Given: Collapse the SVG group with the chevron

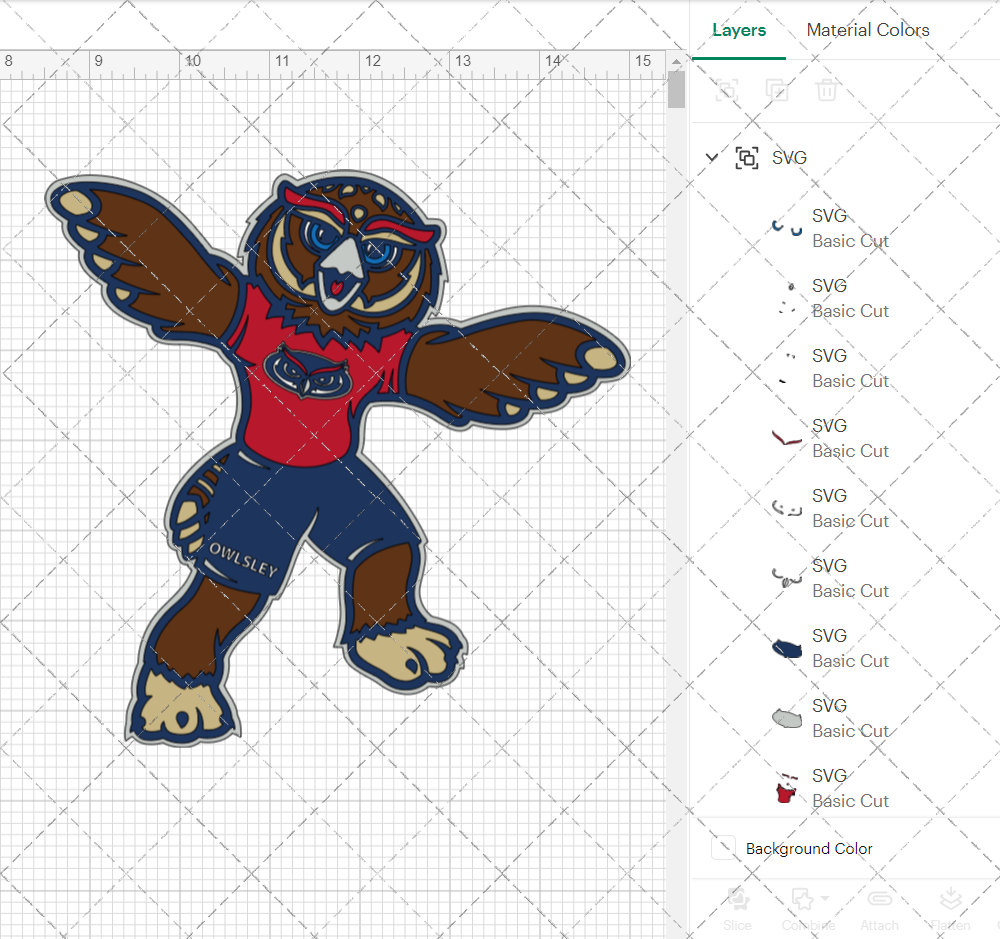Looking at the screenshot, I should tap(712, 157).
